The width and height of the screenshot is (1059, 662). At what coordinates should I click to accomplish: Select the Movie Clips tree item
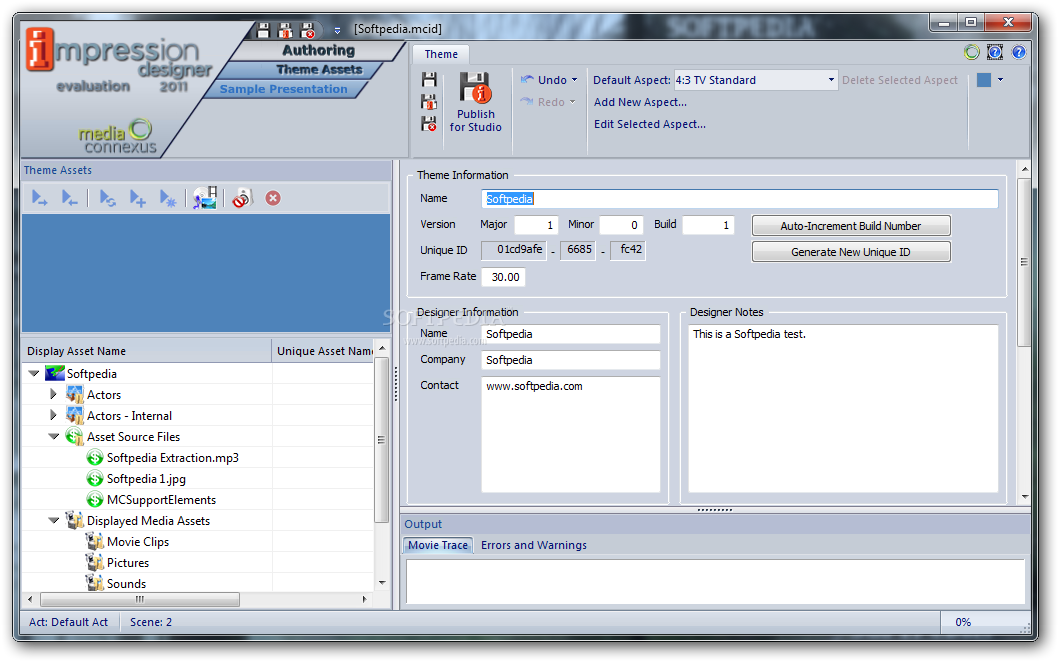[x=138, y=542]
